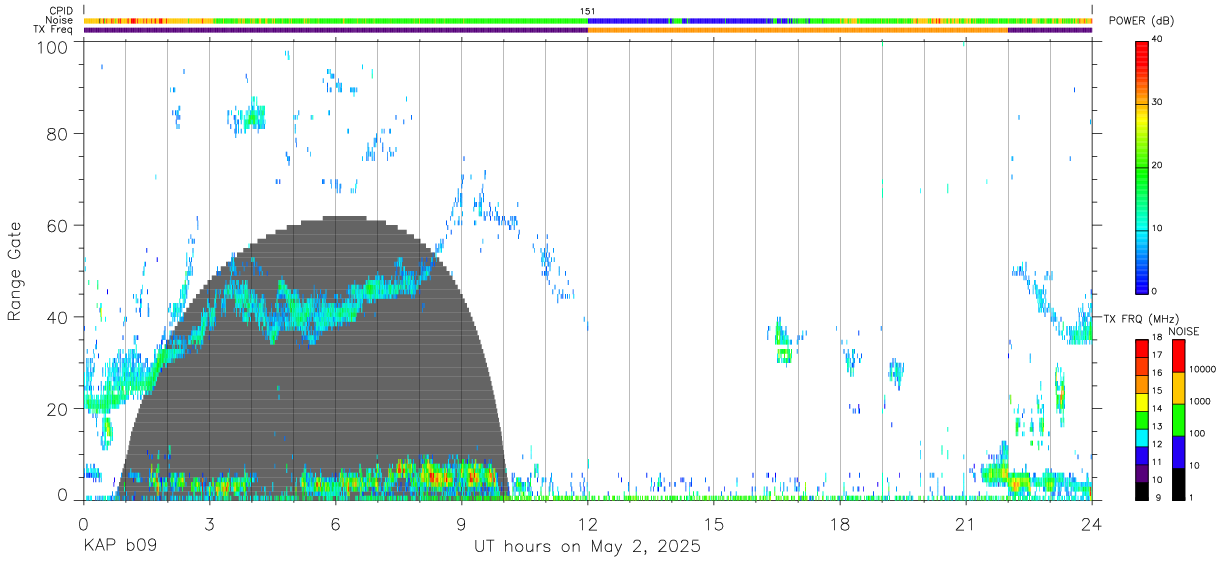Click the POWER (dB) color bar
The width and height of the screenshot is (1228, 567).
click(1142, 166)
